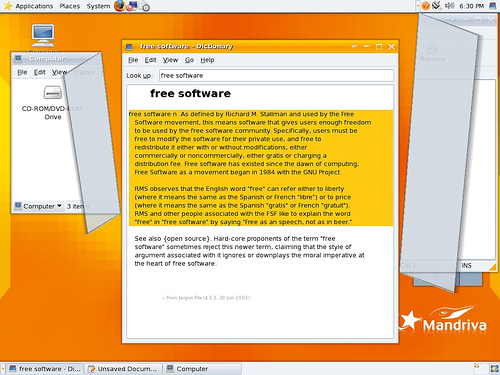Image resolution: width=500 pixels, height=375 pixels.
Task: Click the always-on-top icon in Dictionary title bar
Action: pyautogui.click(x=354, y=47)
